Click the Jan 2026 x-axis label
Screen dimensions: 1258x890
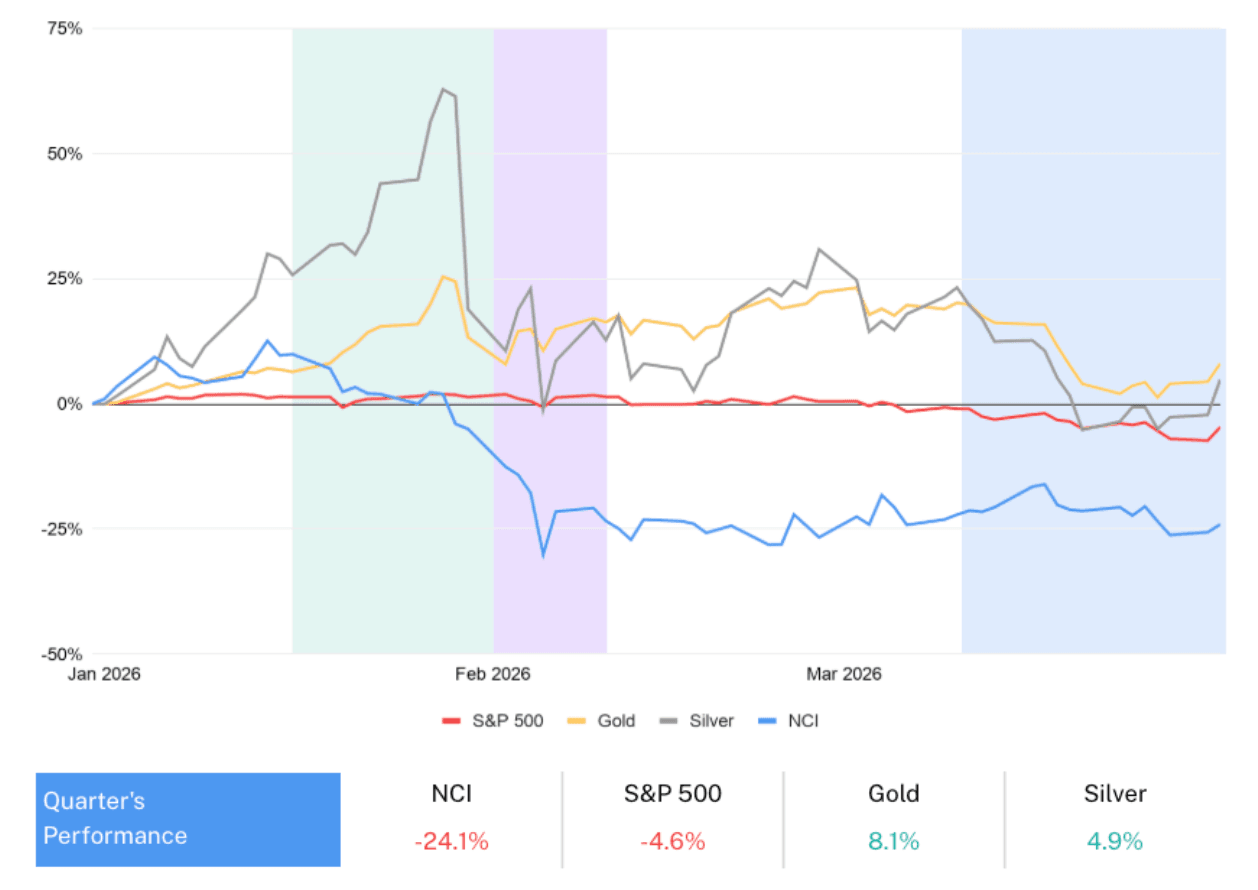104,674
